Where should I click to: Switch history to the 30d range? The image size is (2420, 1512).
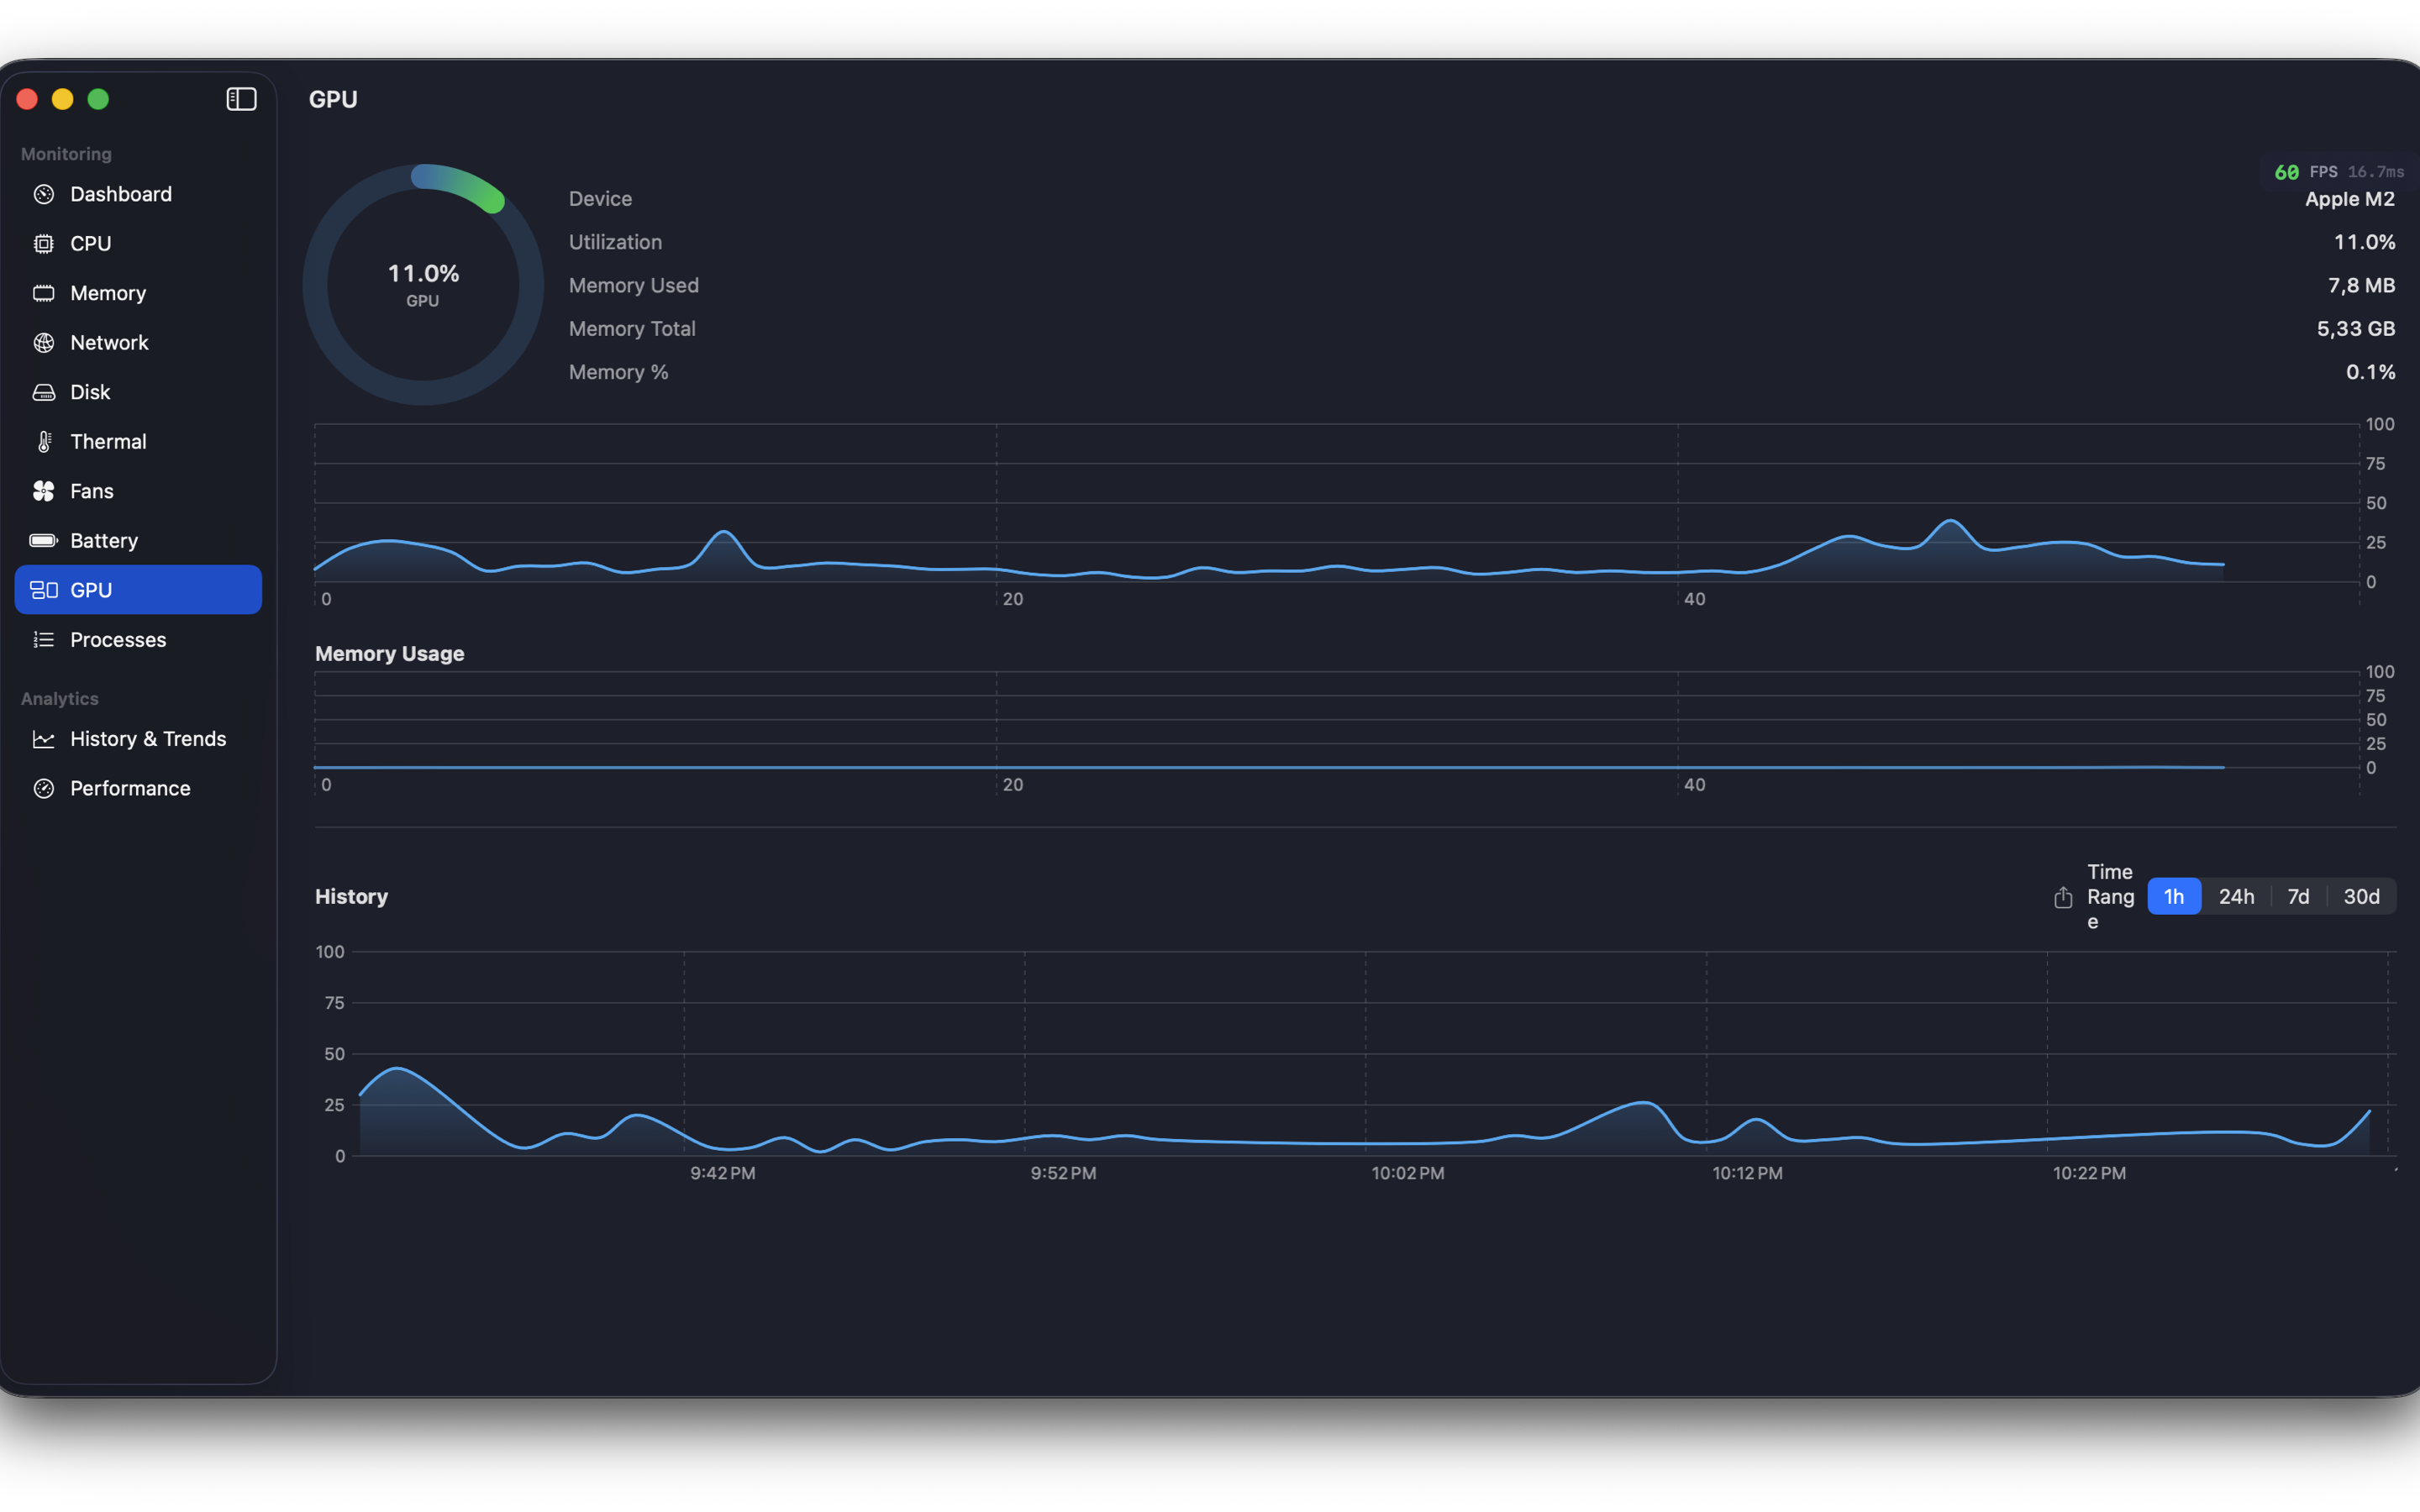(x=2362, y=896)
